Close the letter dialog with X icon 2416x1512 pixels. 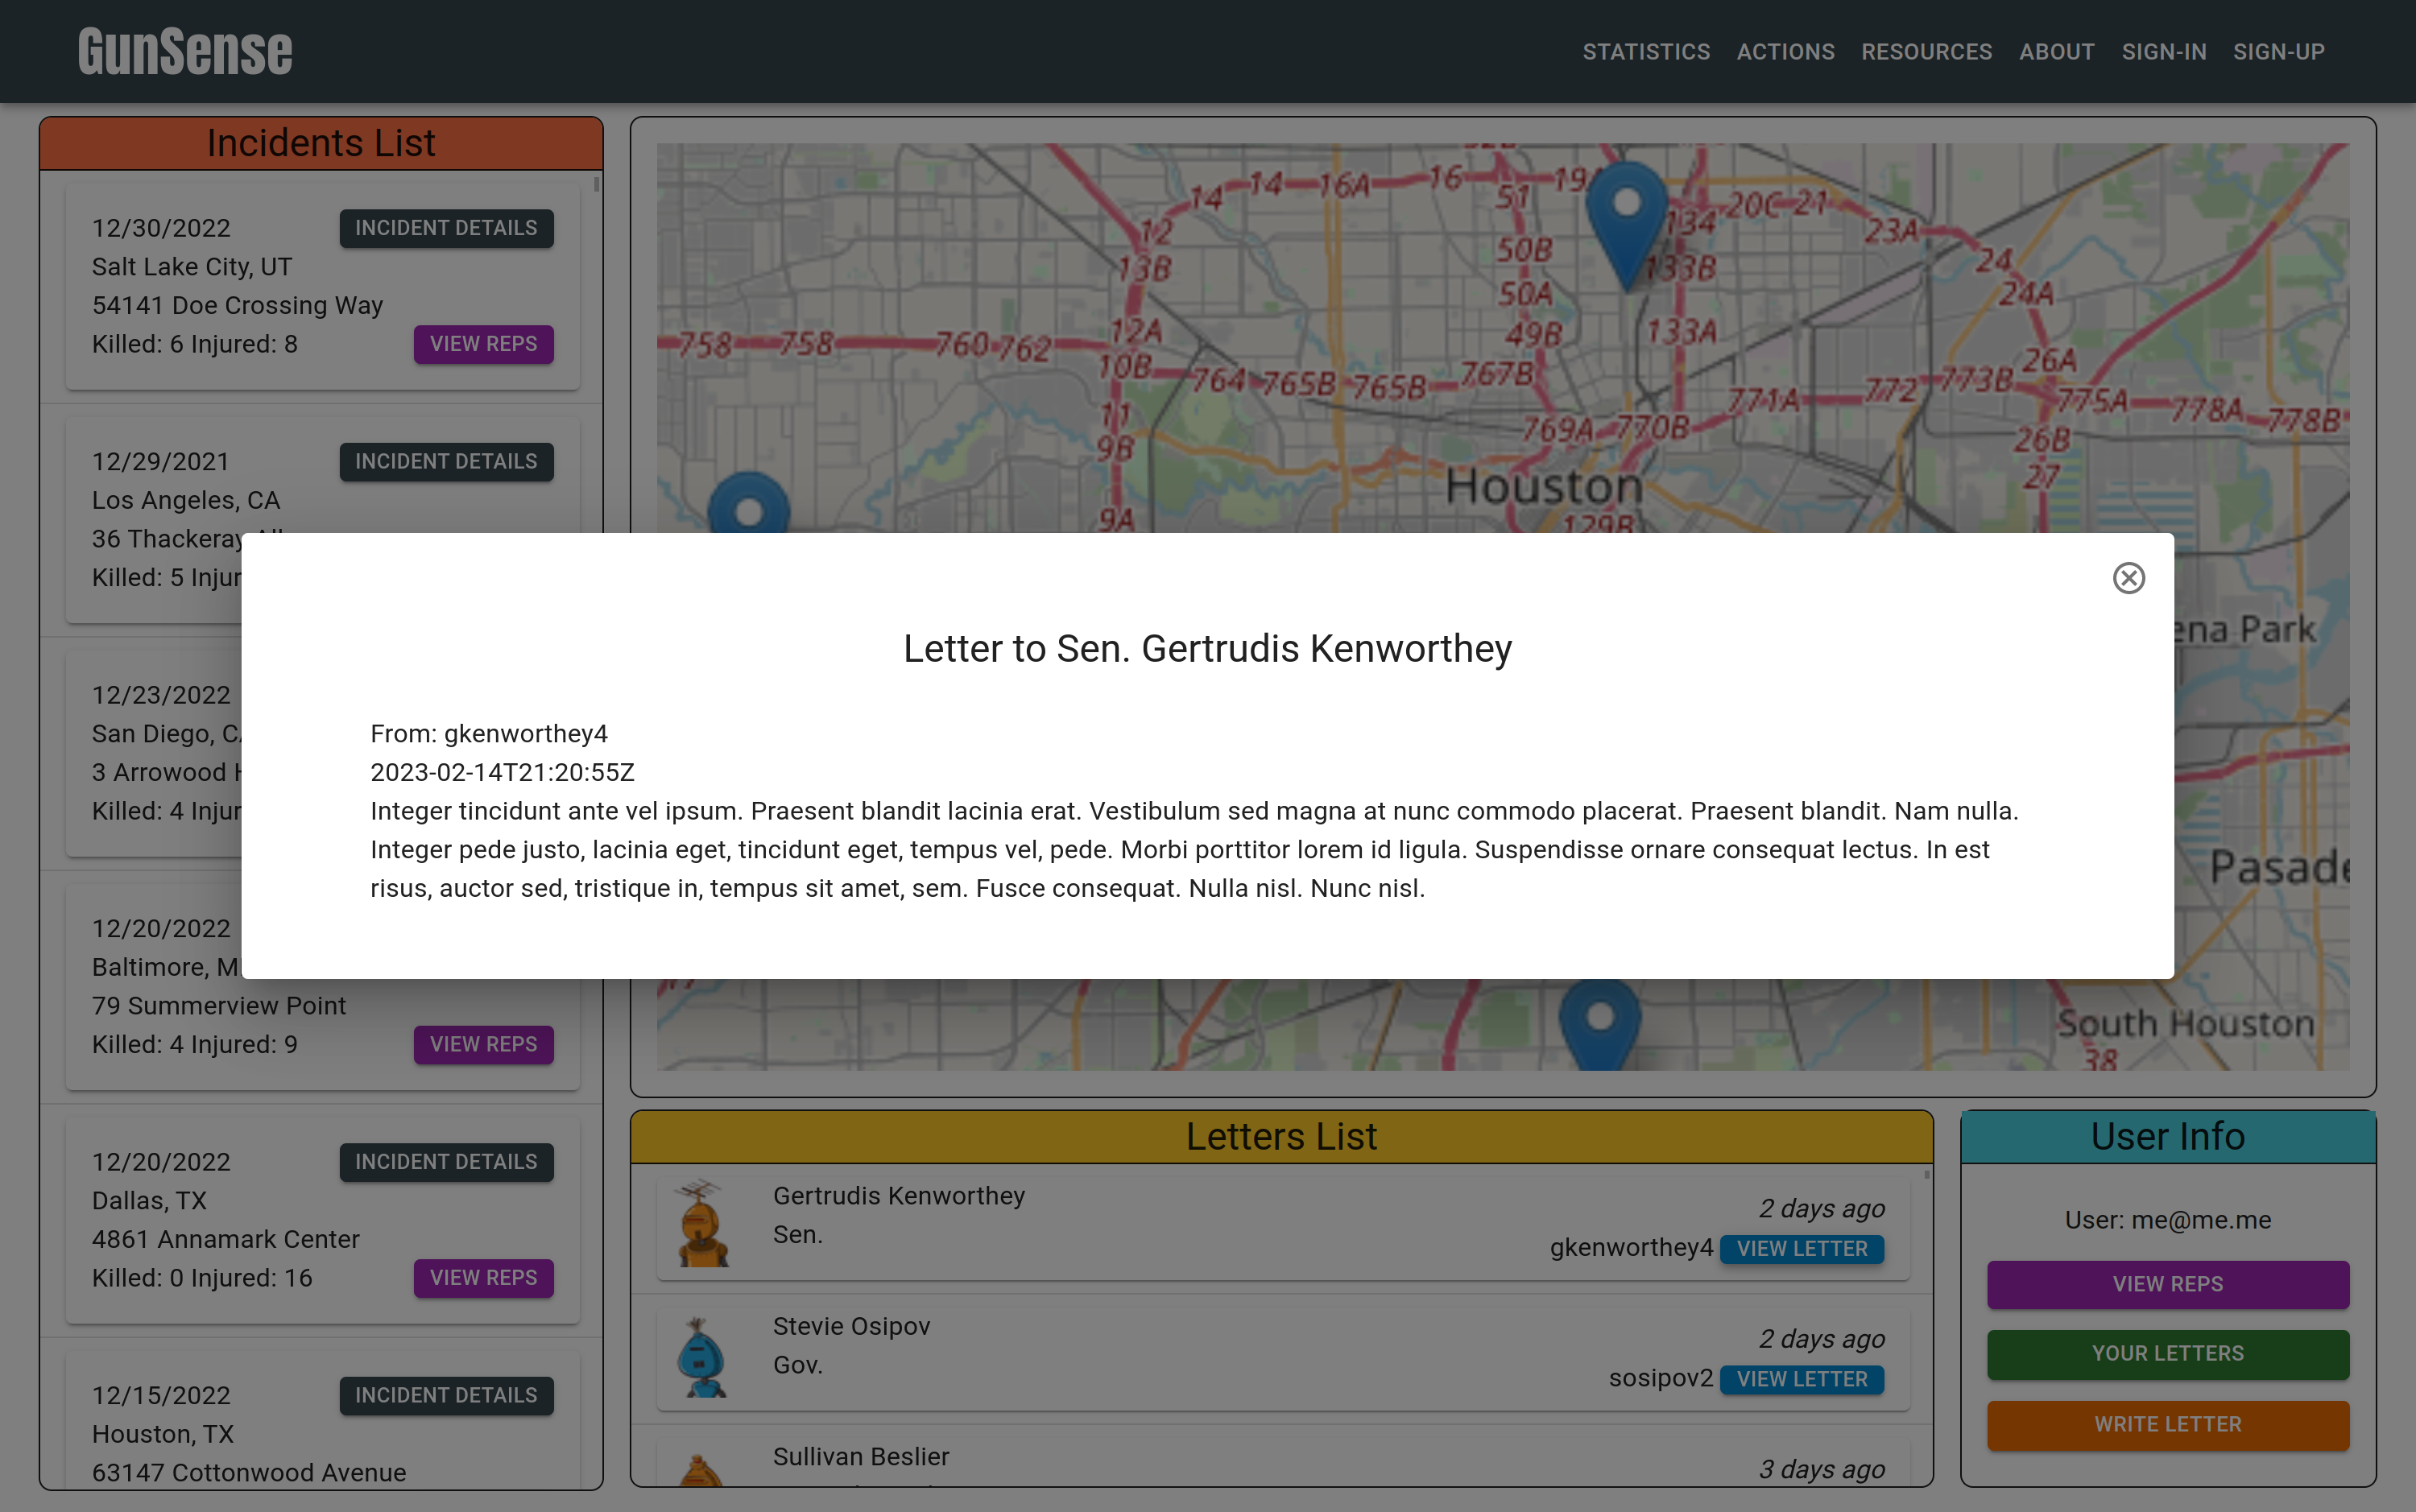coord(2128,578)
